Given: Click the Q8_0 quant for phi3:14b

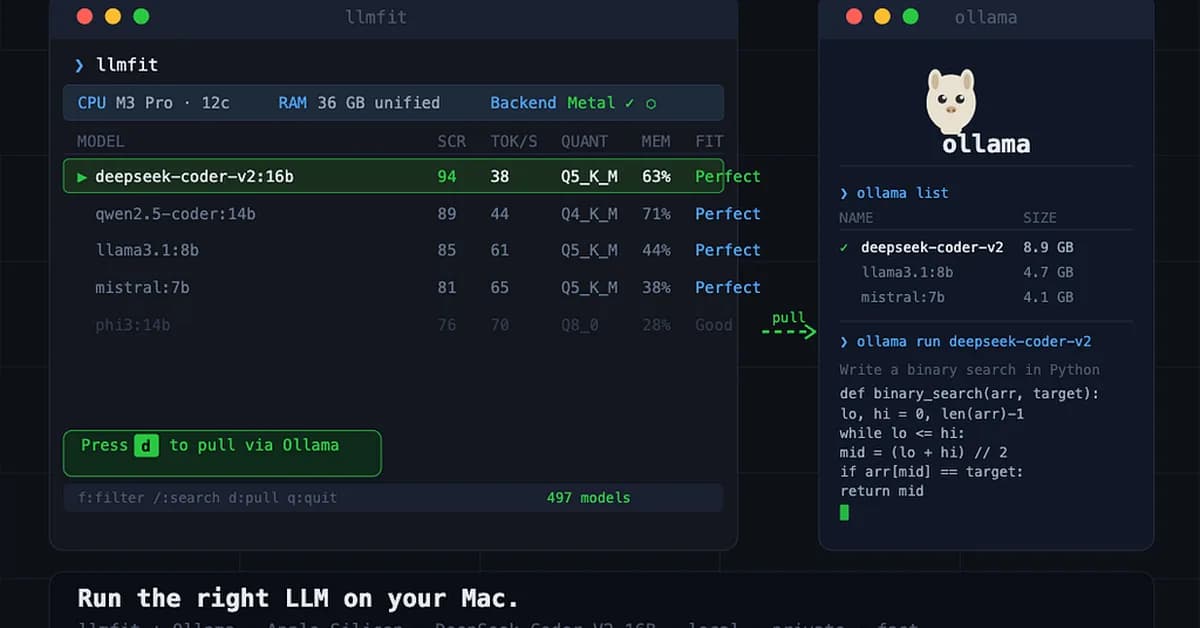Looking at the screenshot, I should pos(580,325).
